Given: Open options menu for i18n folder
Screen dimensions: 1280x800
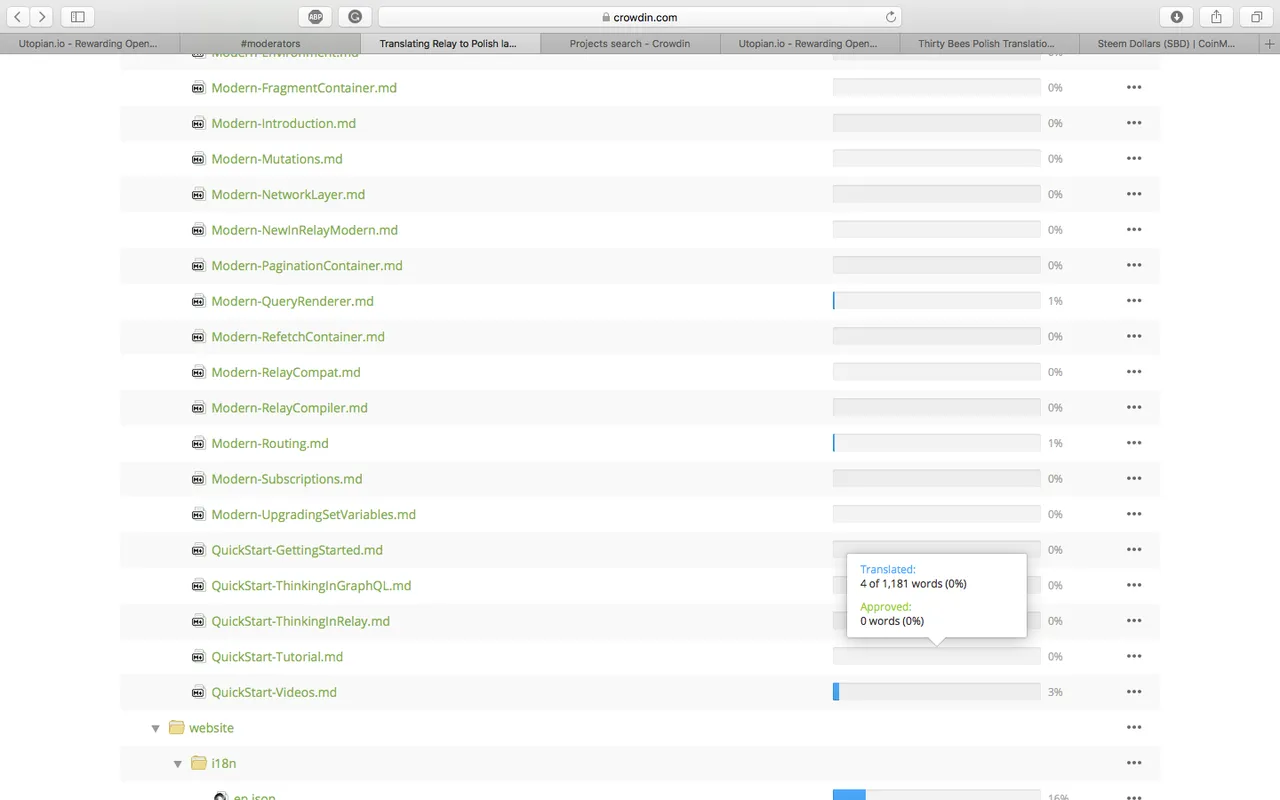Looking at the screenshot, I should pos(1134,763).
